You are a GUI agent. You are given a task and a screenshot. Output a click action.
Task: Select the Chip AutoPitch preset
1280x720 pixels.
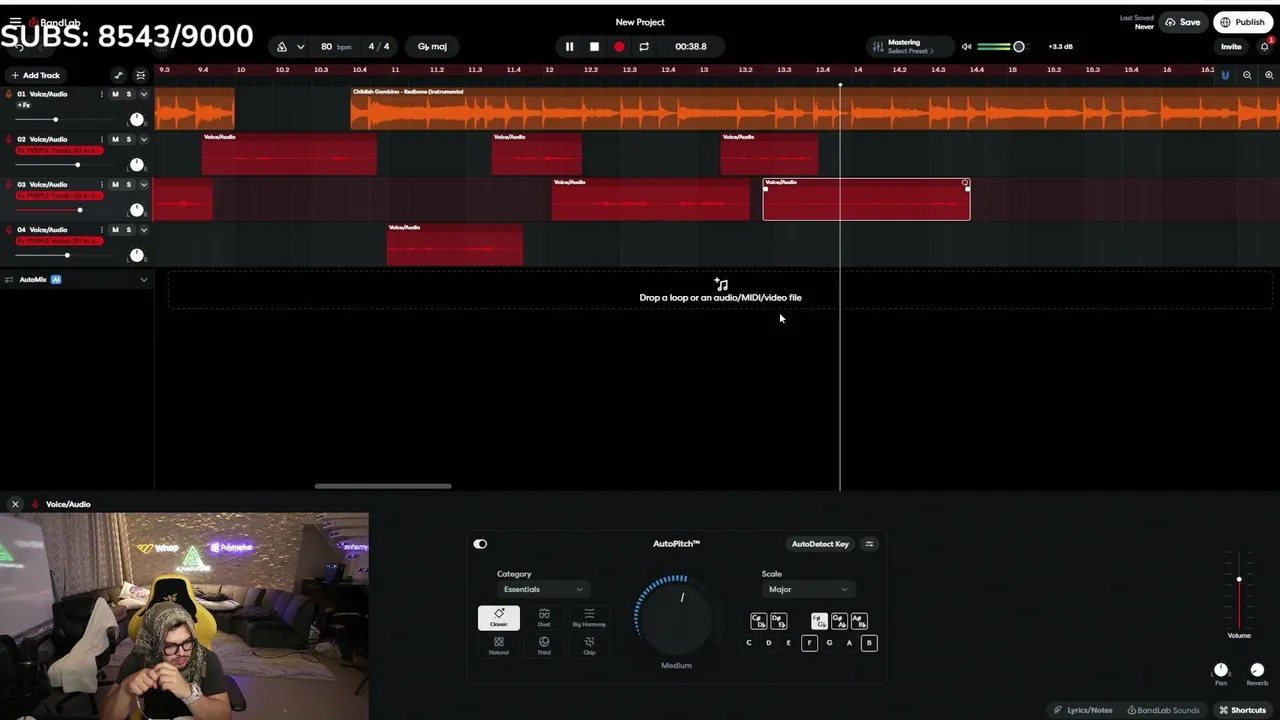point(589,646)
